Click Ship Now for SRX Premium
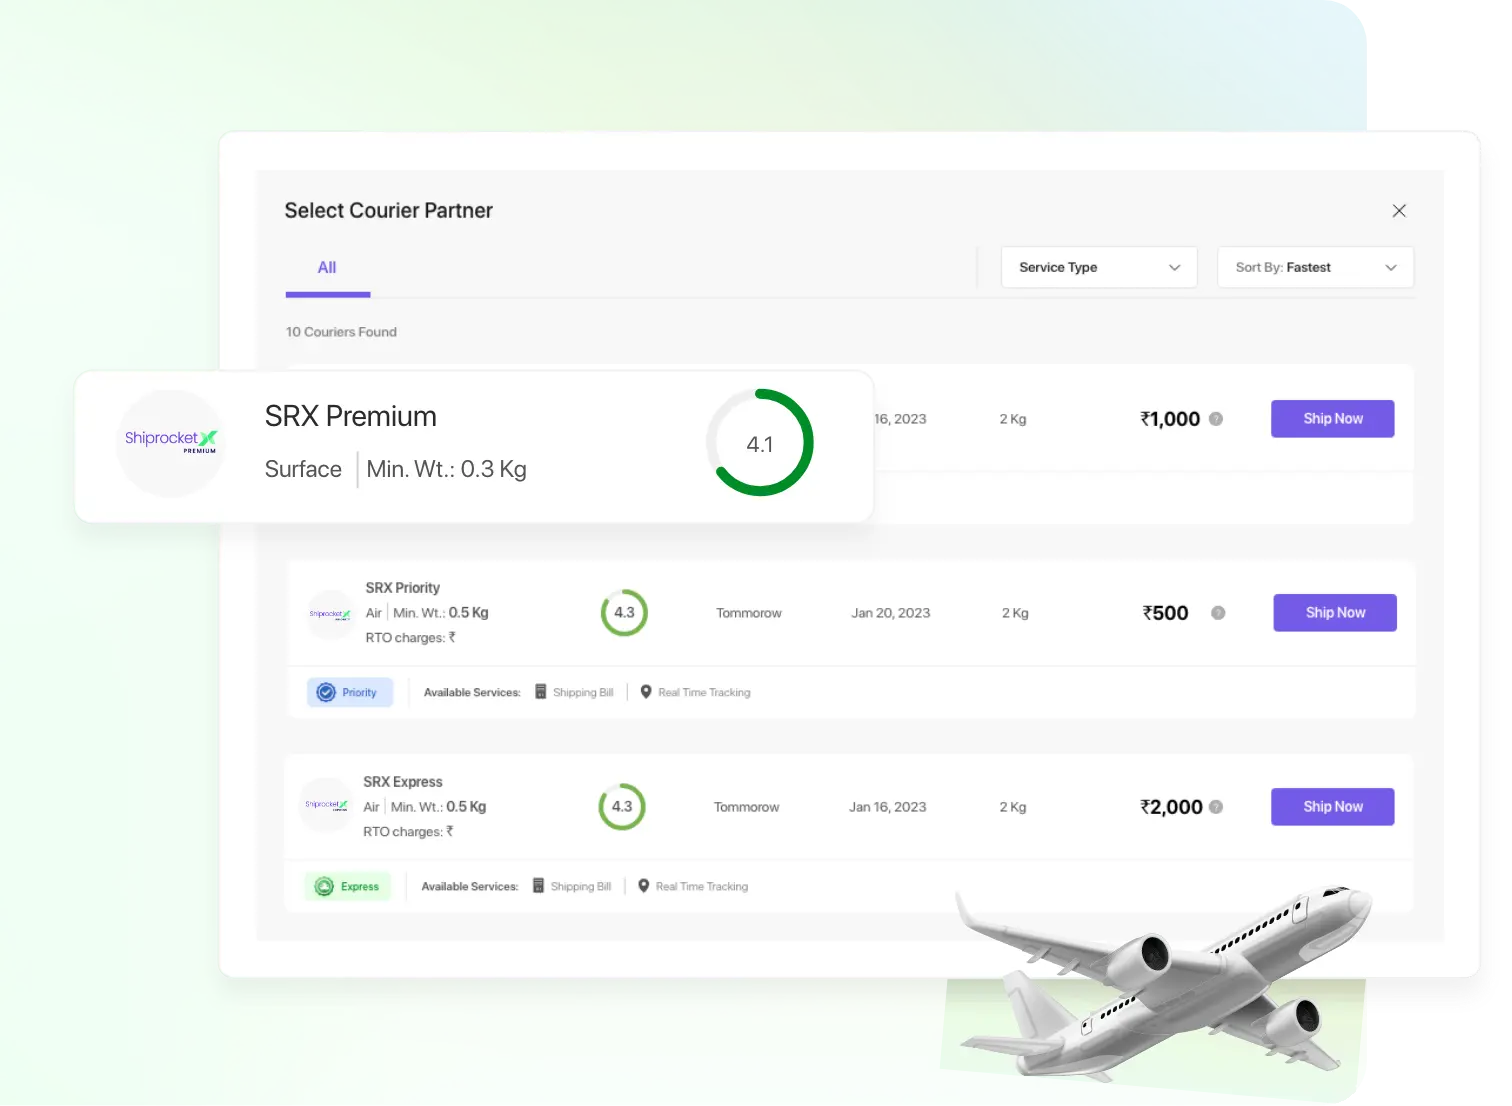Screen dimensions: 1512x1106 [x=1332, y=419]
